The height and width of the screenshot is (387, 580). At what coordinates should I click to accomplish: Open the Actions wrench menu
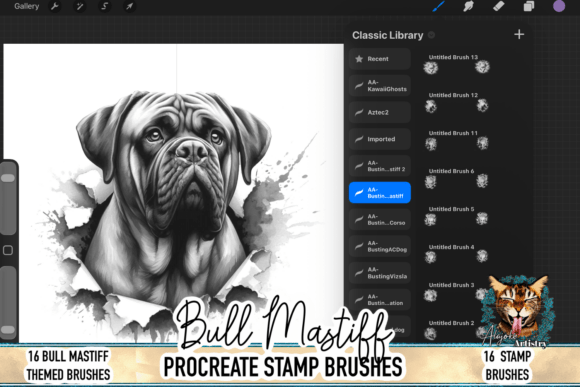(x=55, y=6)
